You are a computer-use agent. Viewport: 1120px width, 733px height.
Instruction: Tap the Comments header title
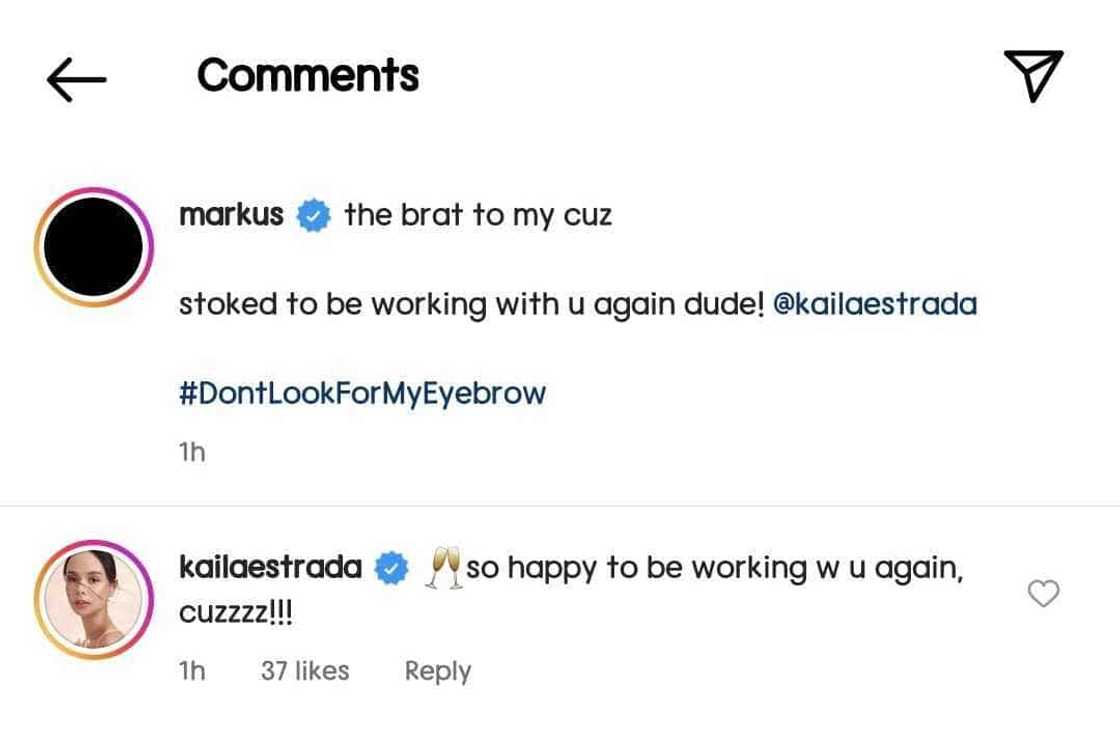point(307,75)
